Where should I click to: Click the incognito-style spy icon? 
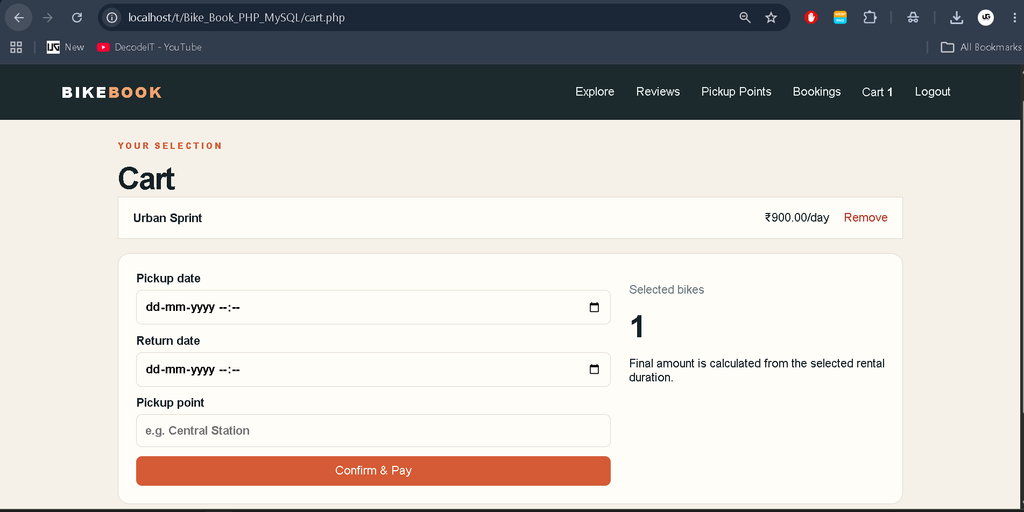914,18
